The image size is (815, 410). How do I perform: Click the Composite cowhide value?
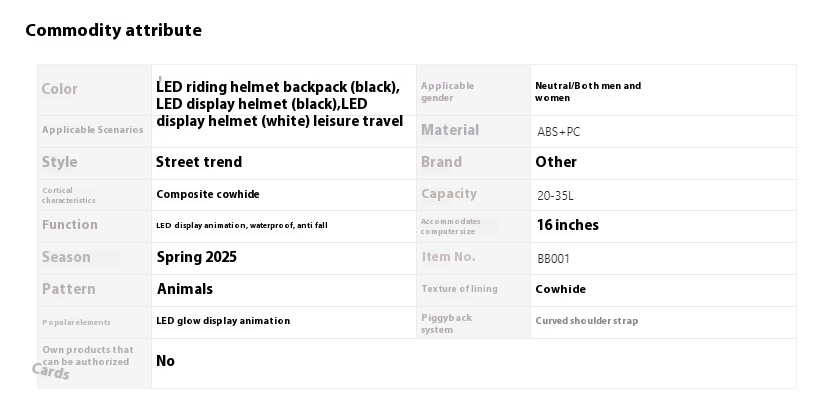point(208,194)
